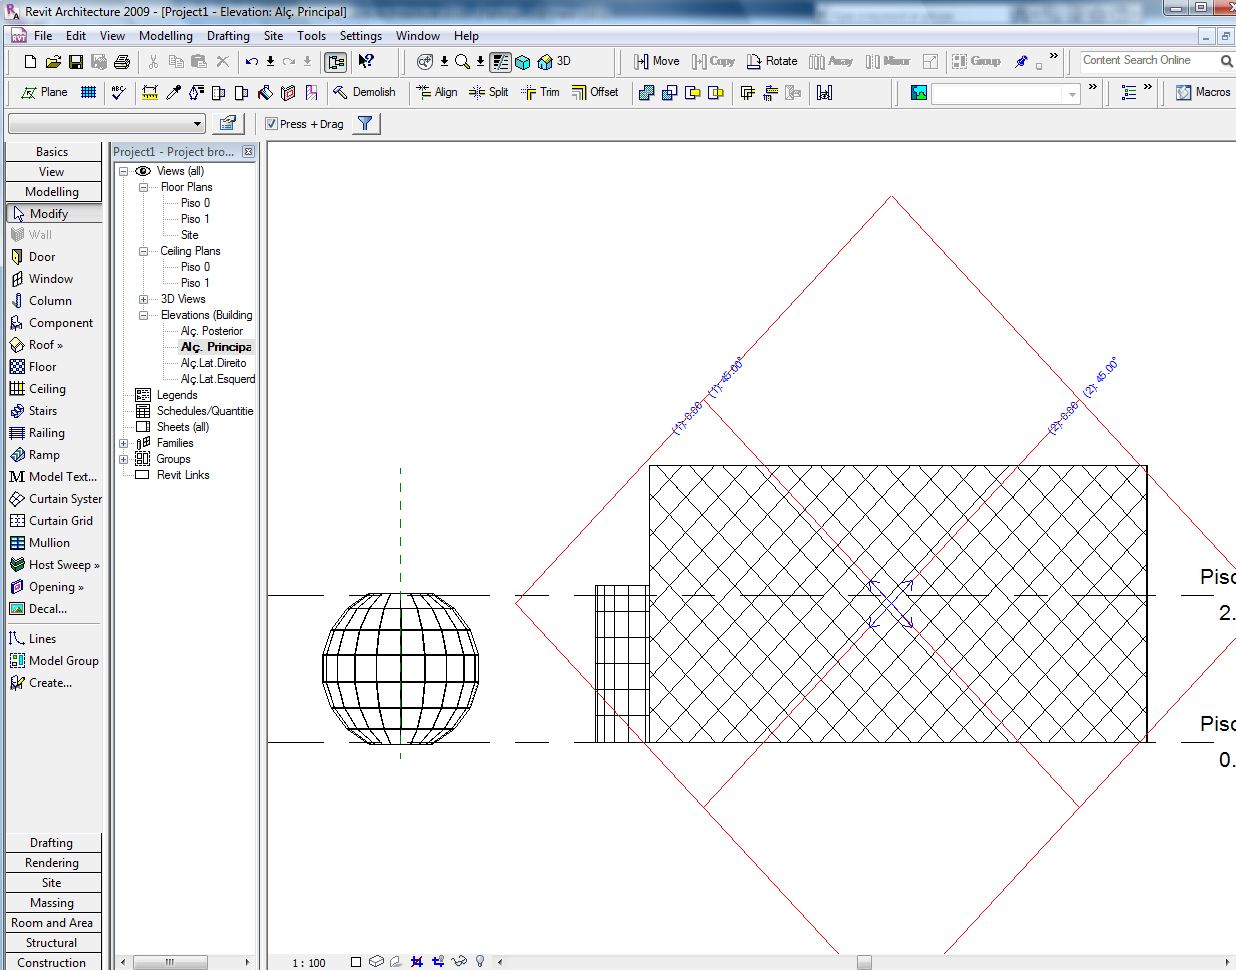Expand the 3D Views tree node
The width and height of the screenshot is (1236, 970).
click(143, 299)
